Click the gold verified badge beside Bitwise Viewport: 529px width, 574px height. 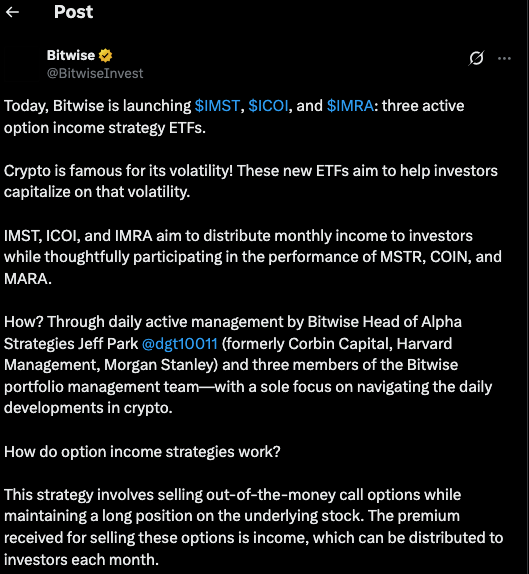(x=105, y=55)
